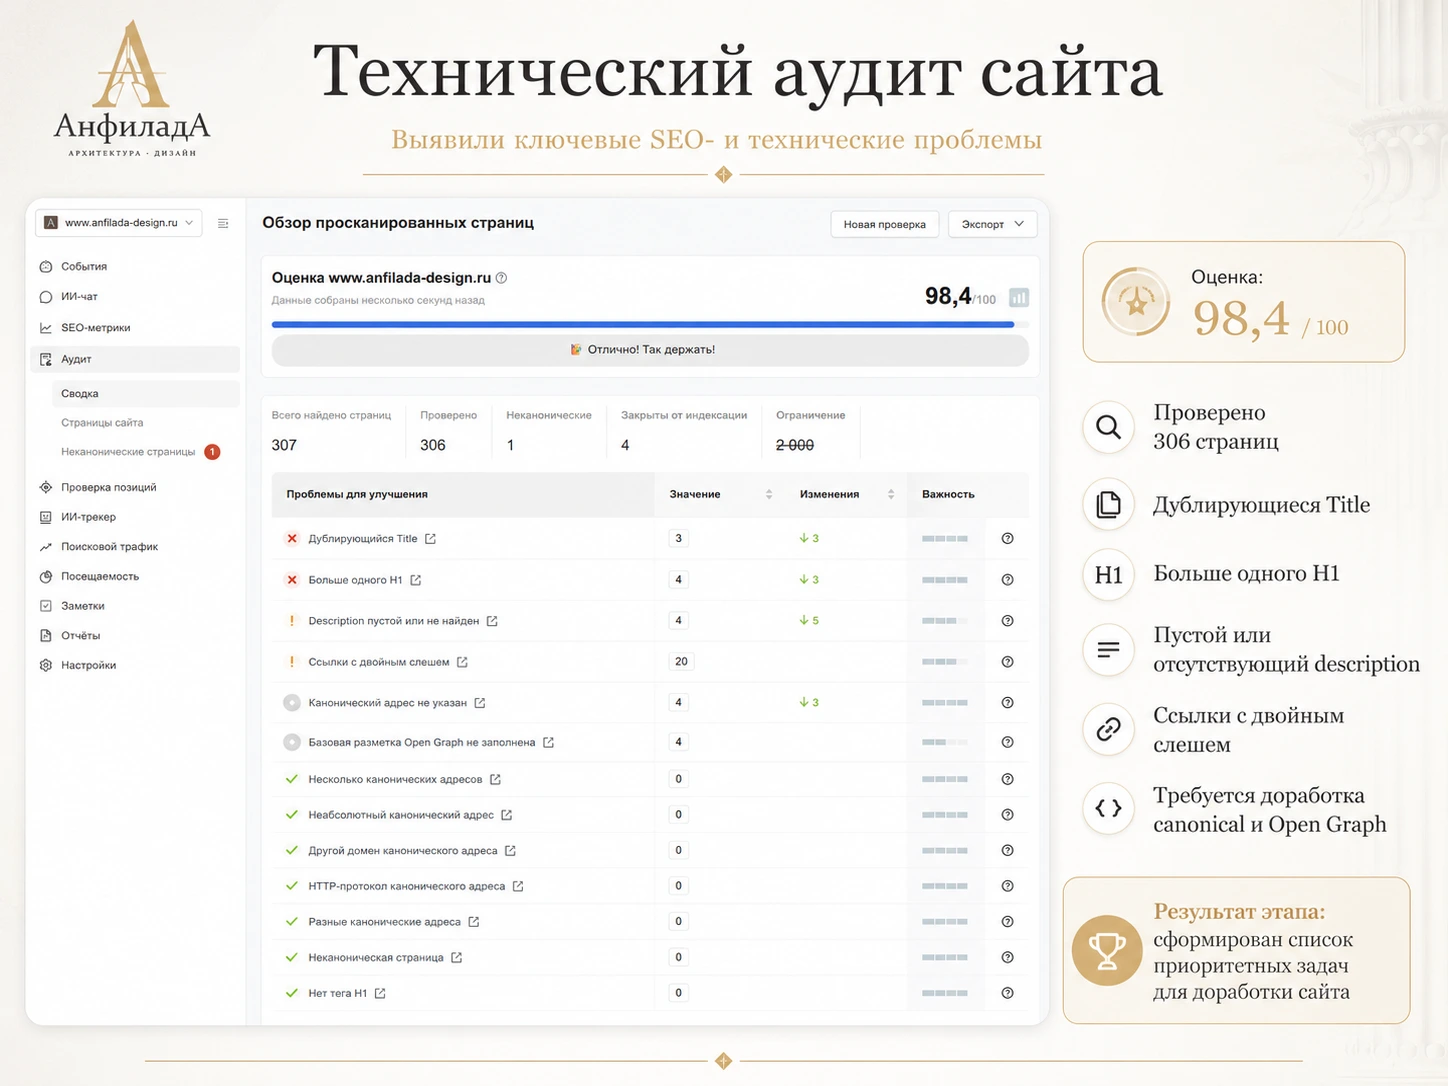1448x1086 pixels.
Task: Select Проверка позиций in the sidebar
Action: [x=108, y=488]
